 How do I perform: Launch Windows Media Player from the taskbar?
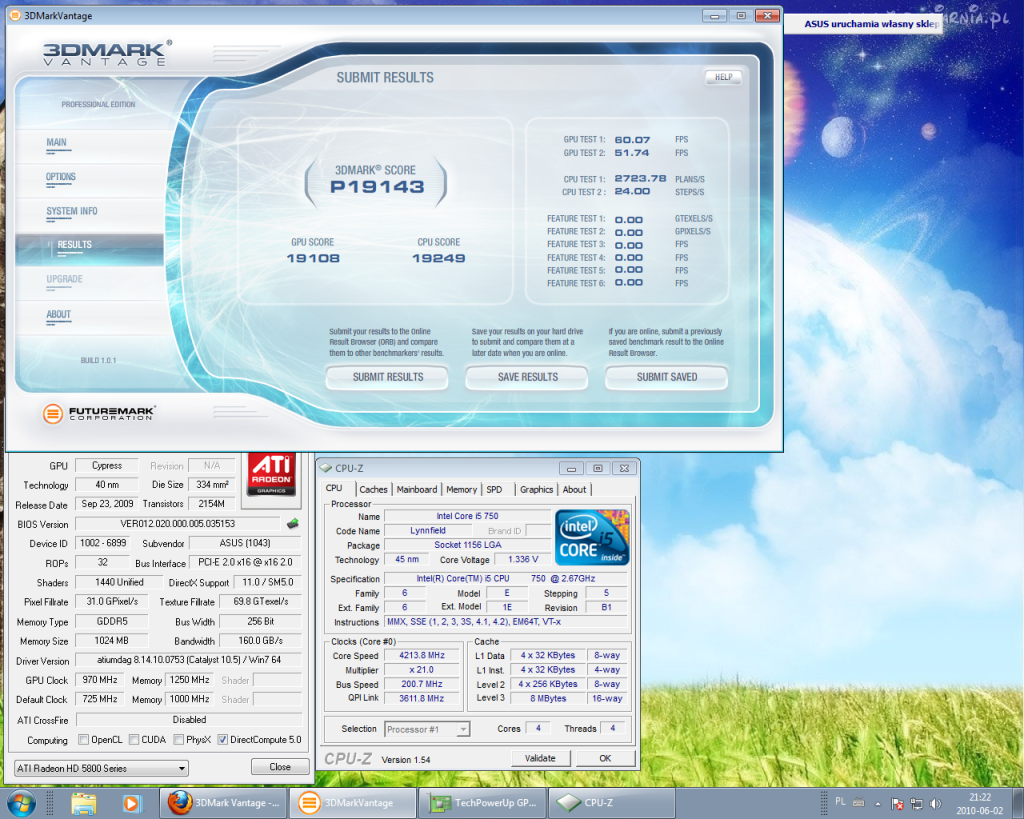click(x=131, y=803)
